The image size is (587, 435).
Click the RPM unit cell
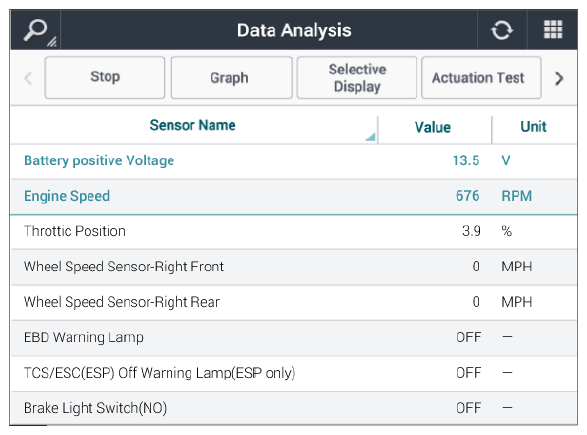click(x=517, y=196)
